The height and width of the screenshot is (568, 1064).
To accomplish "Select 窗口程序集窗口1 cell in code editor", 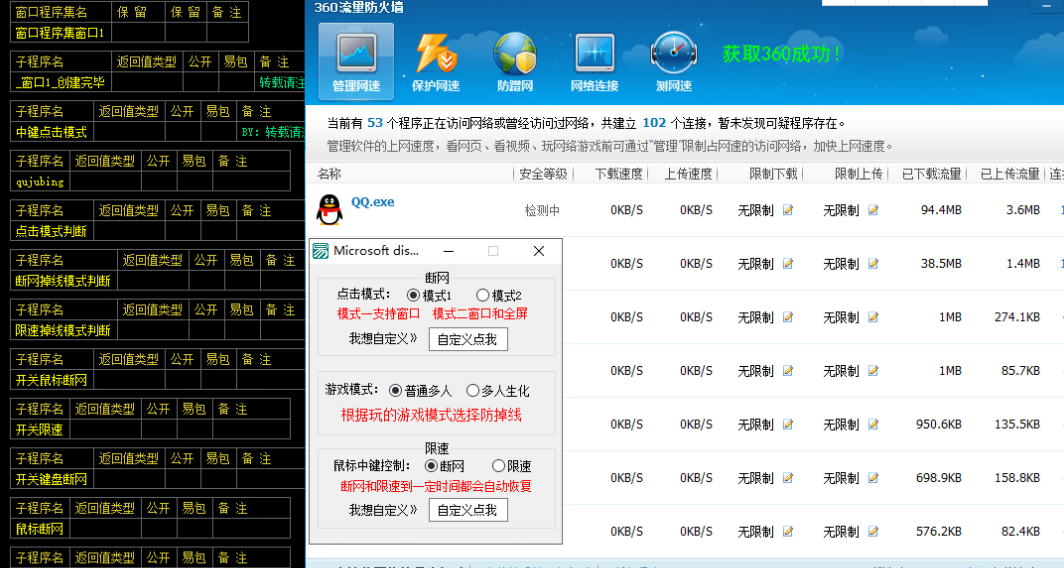I will (61, 33).
